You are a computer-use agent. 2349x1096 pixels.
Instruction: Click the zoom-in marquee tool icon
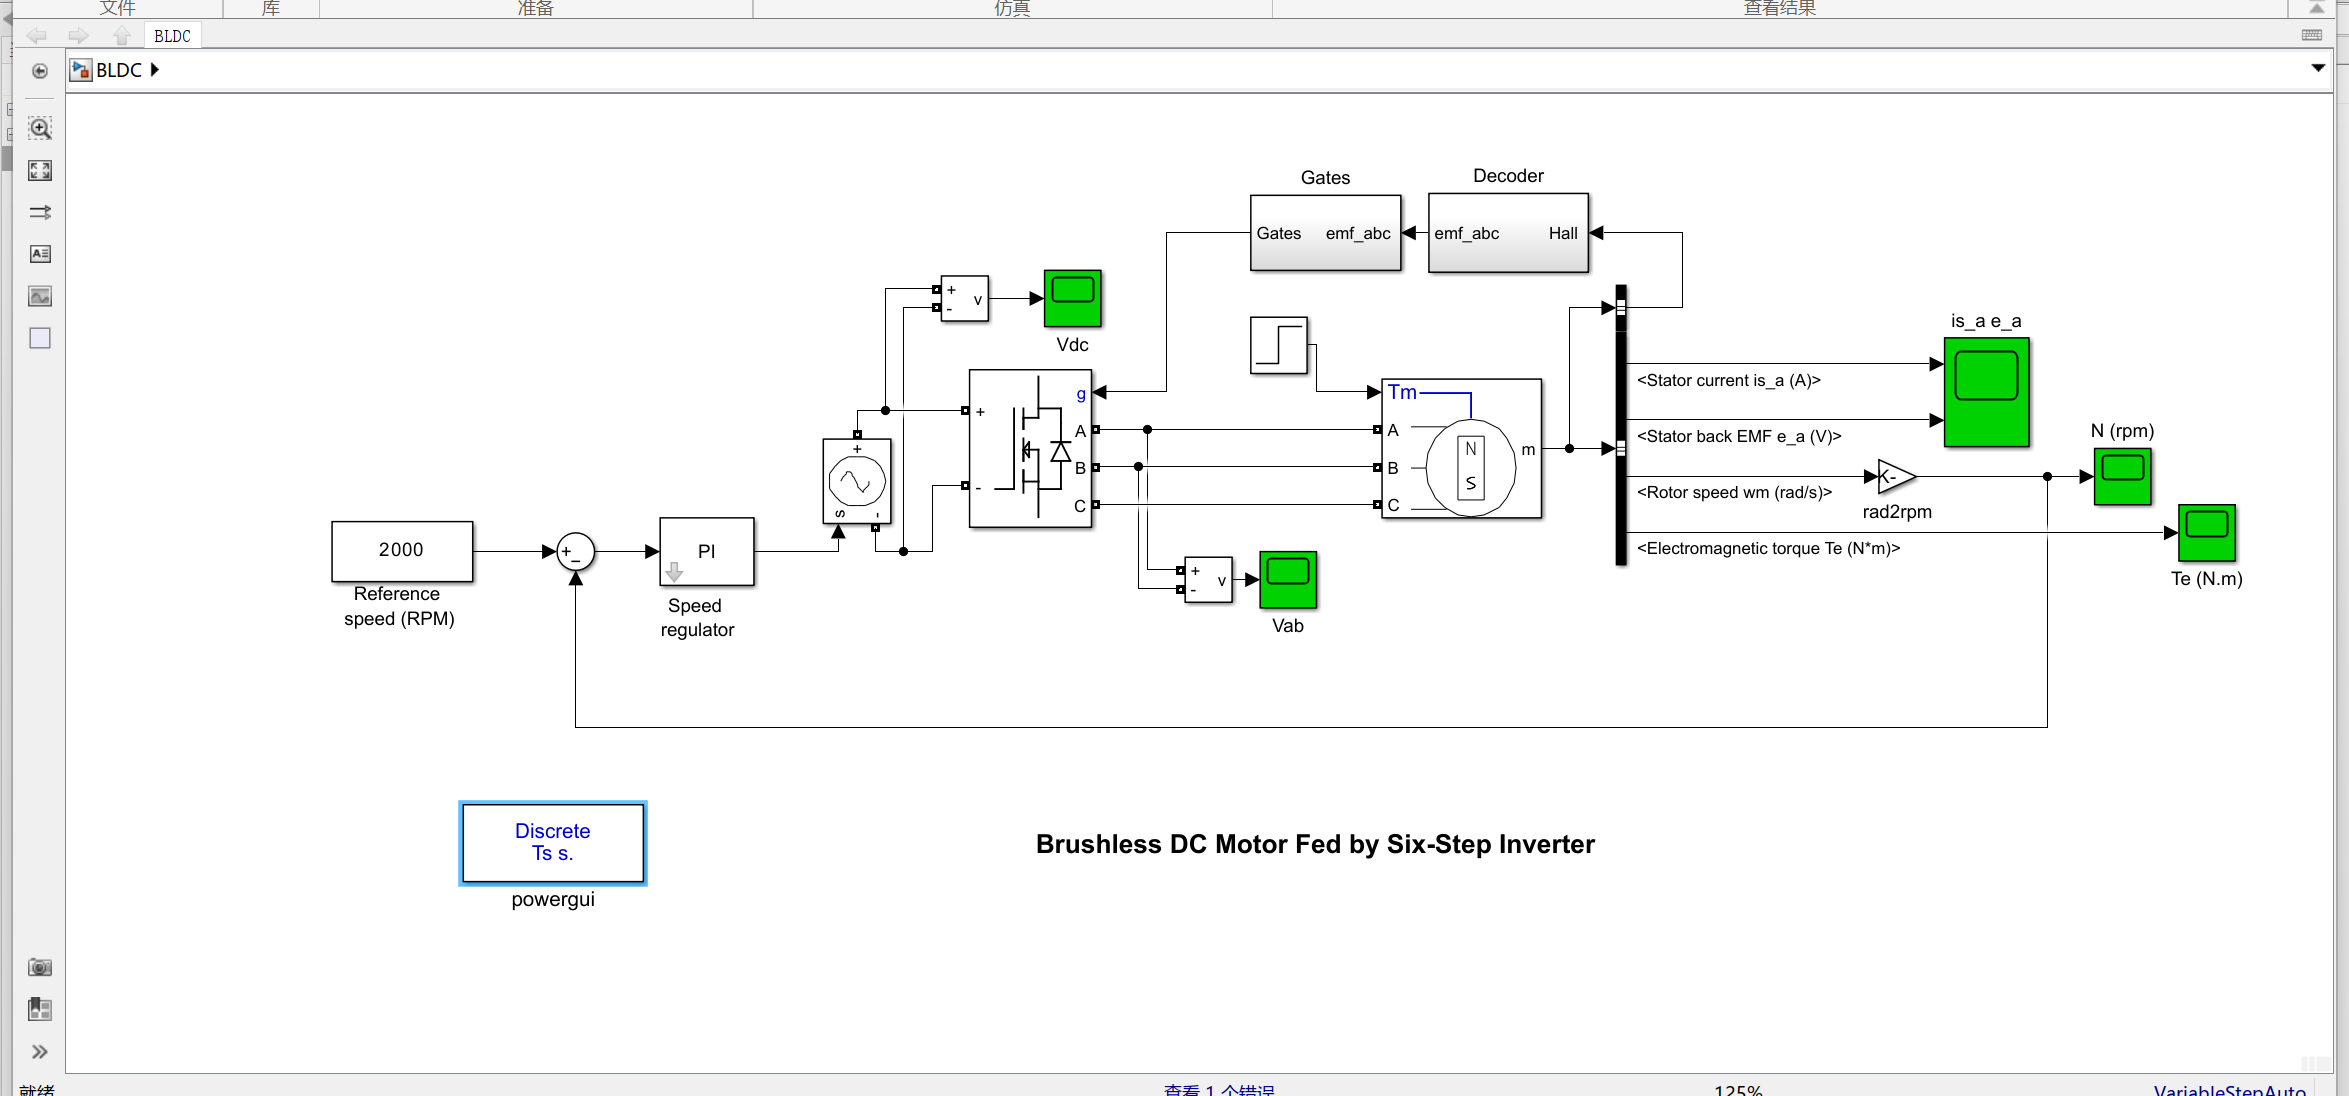pyautogui.click(x=40, y=128)
